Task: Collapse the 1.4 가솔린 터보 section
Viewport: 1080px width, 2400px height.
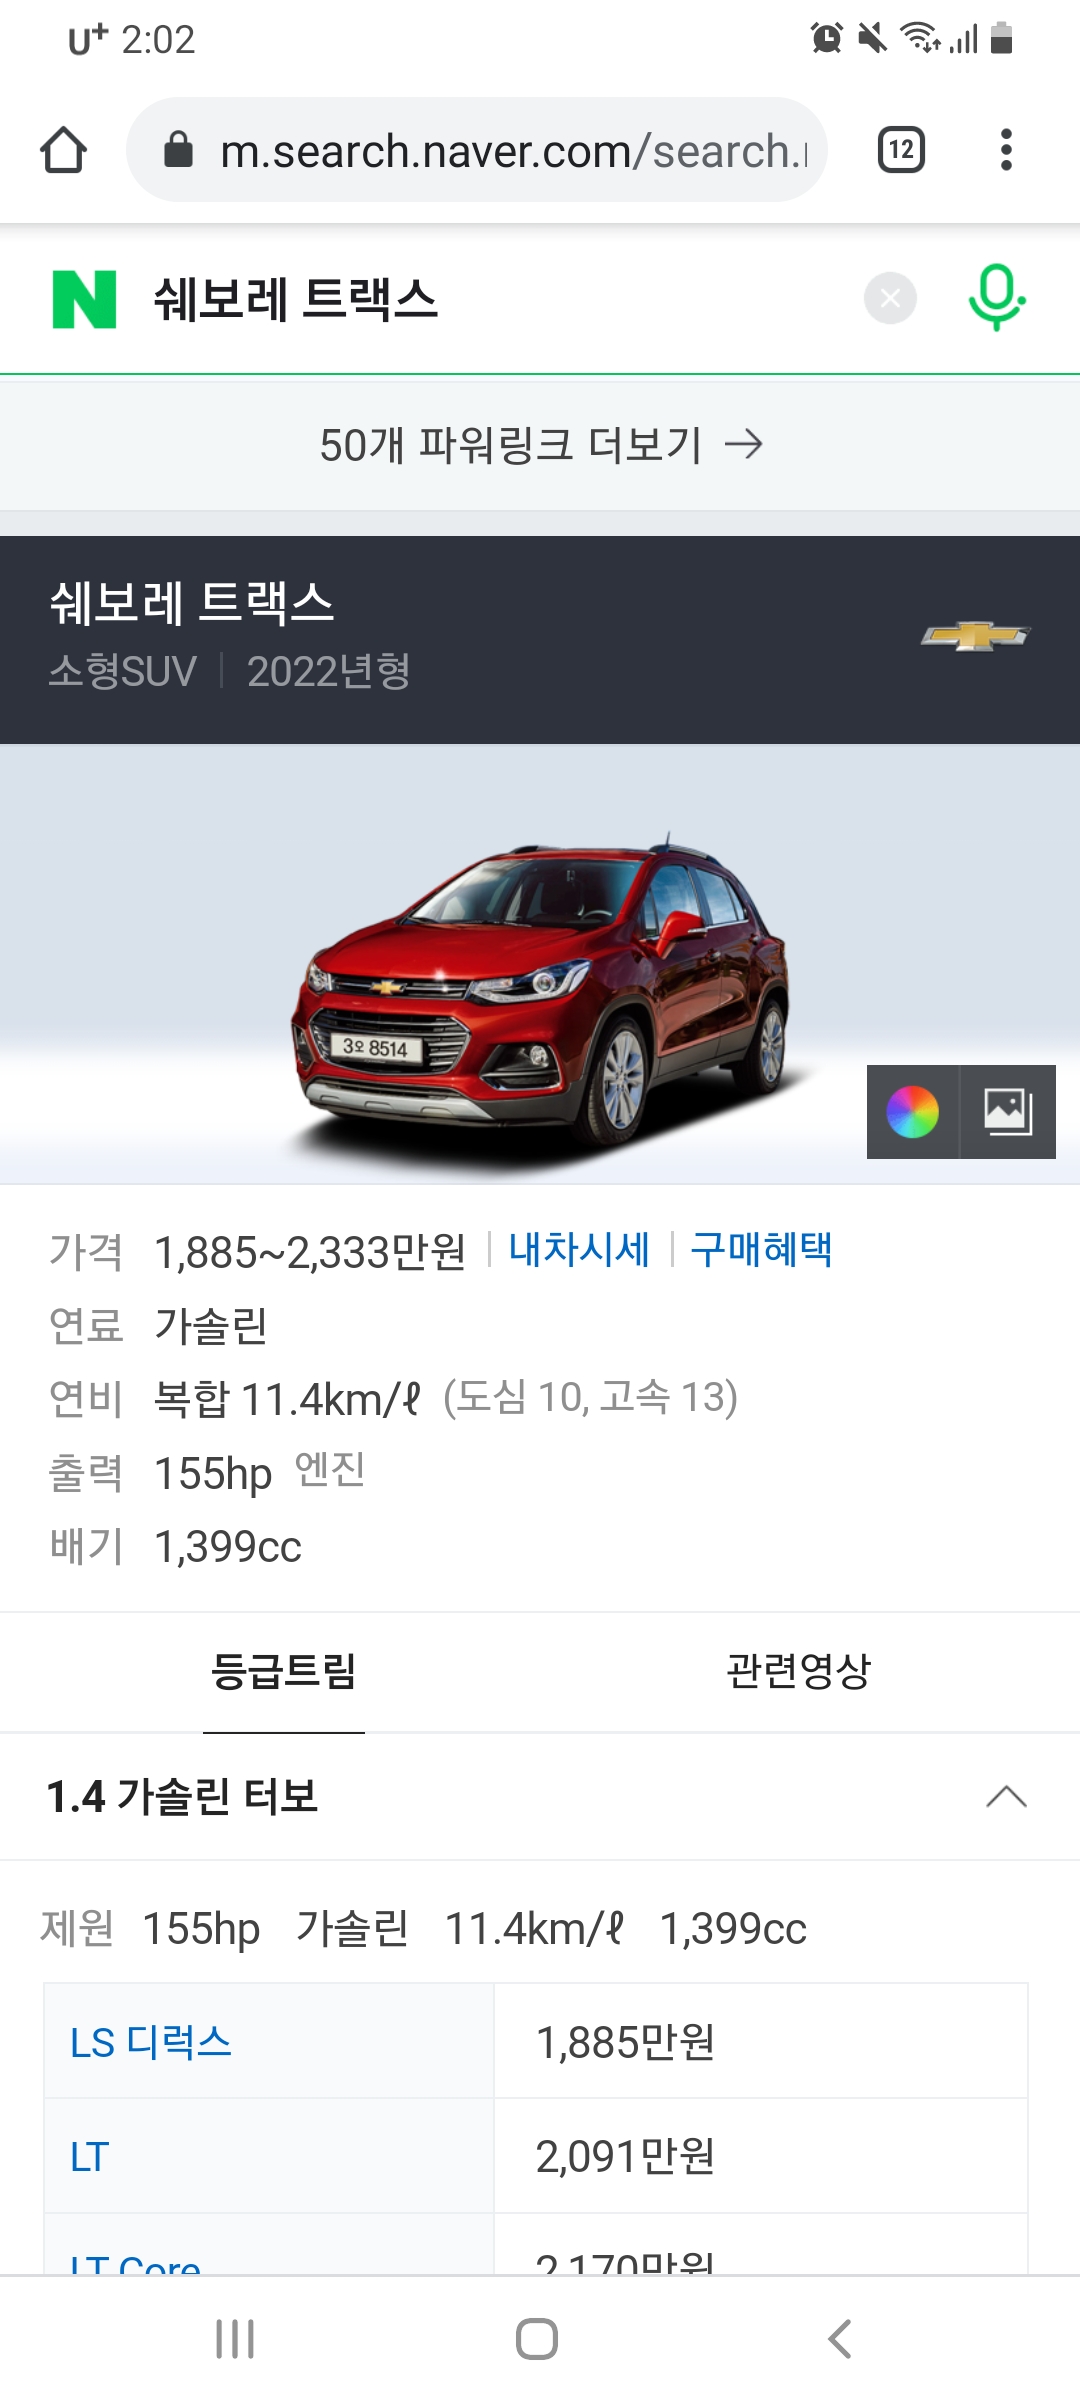Action: [x=1006, y=1797]
